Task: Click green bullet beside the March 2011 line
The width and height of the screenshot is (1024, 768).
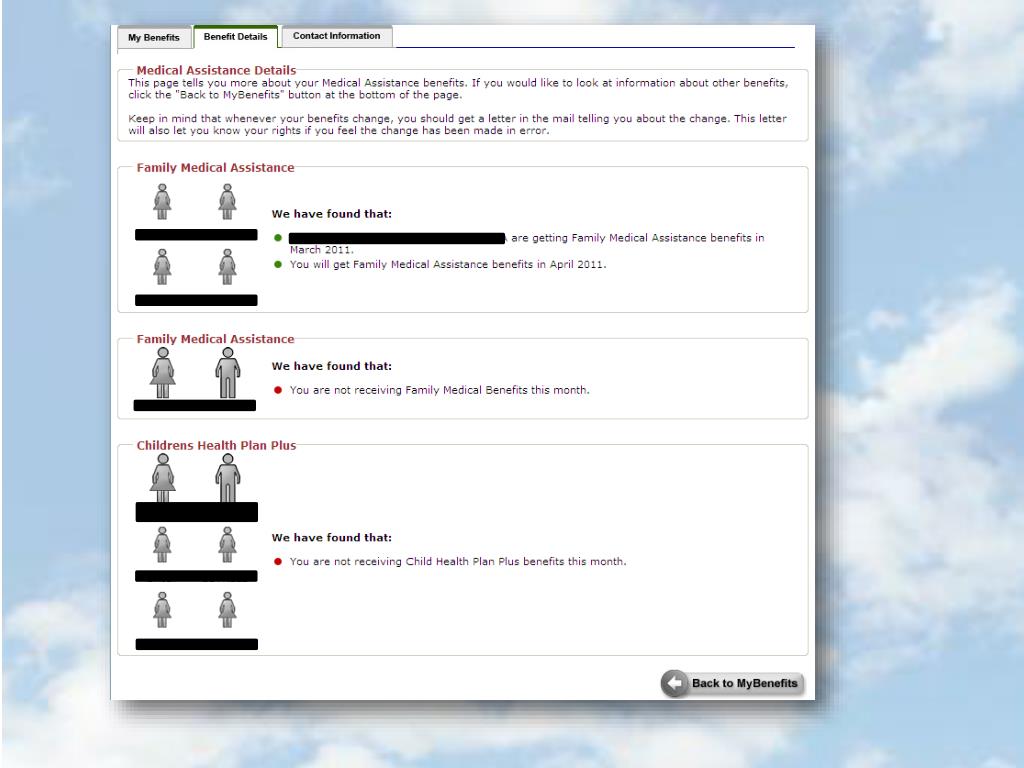Action: [278, 238]
